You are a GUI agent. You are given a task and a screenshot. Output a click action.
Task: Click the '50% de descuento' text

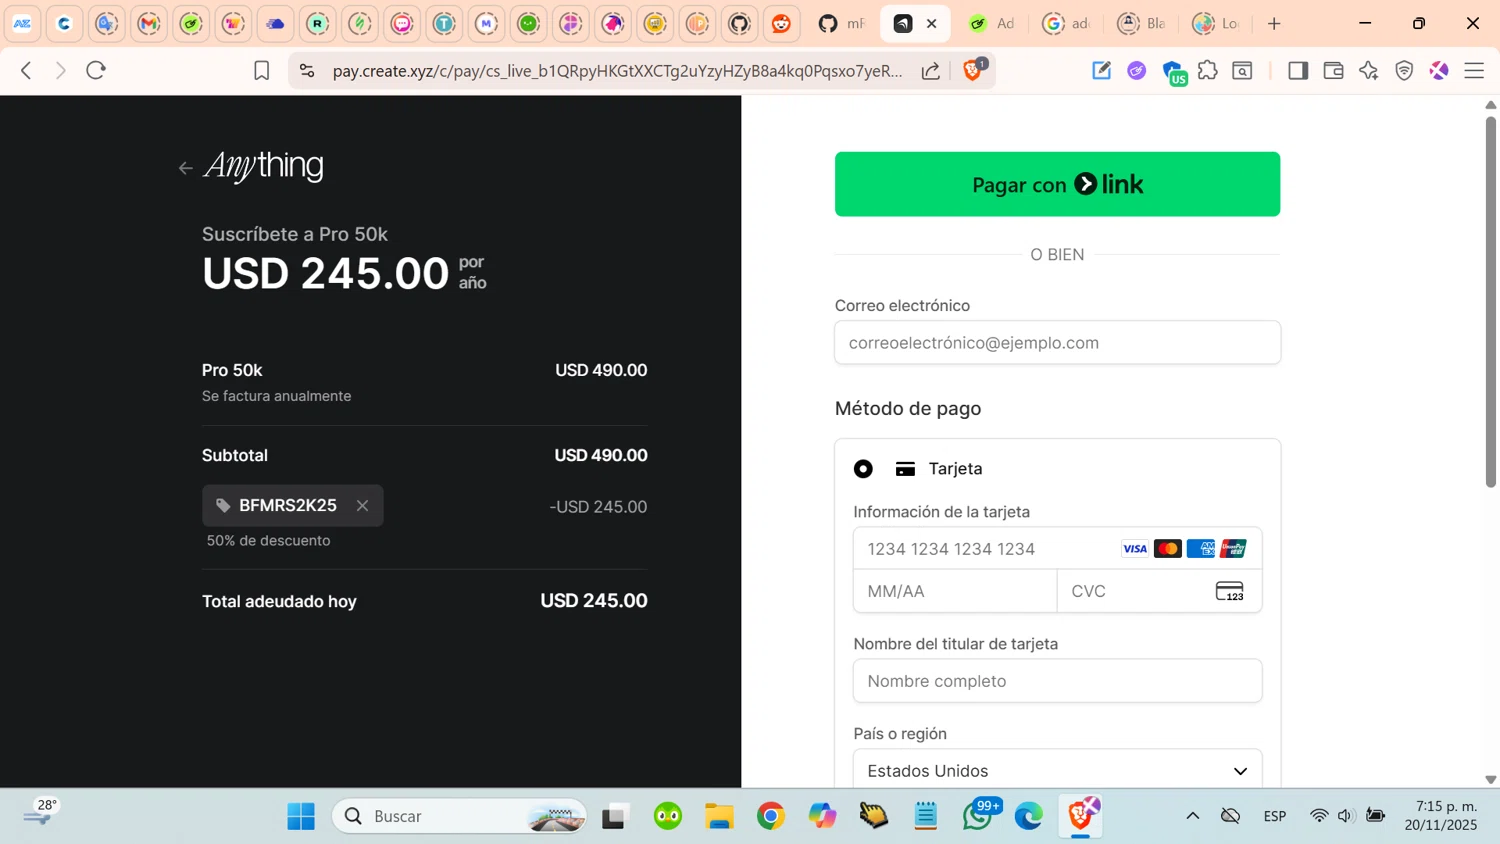(x=268, y=541)
